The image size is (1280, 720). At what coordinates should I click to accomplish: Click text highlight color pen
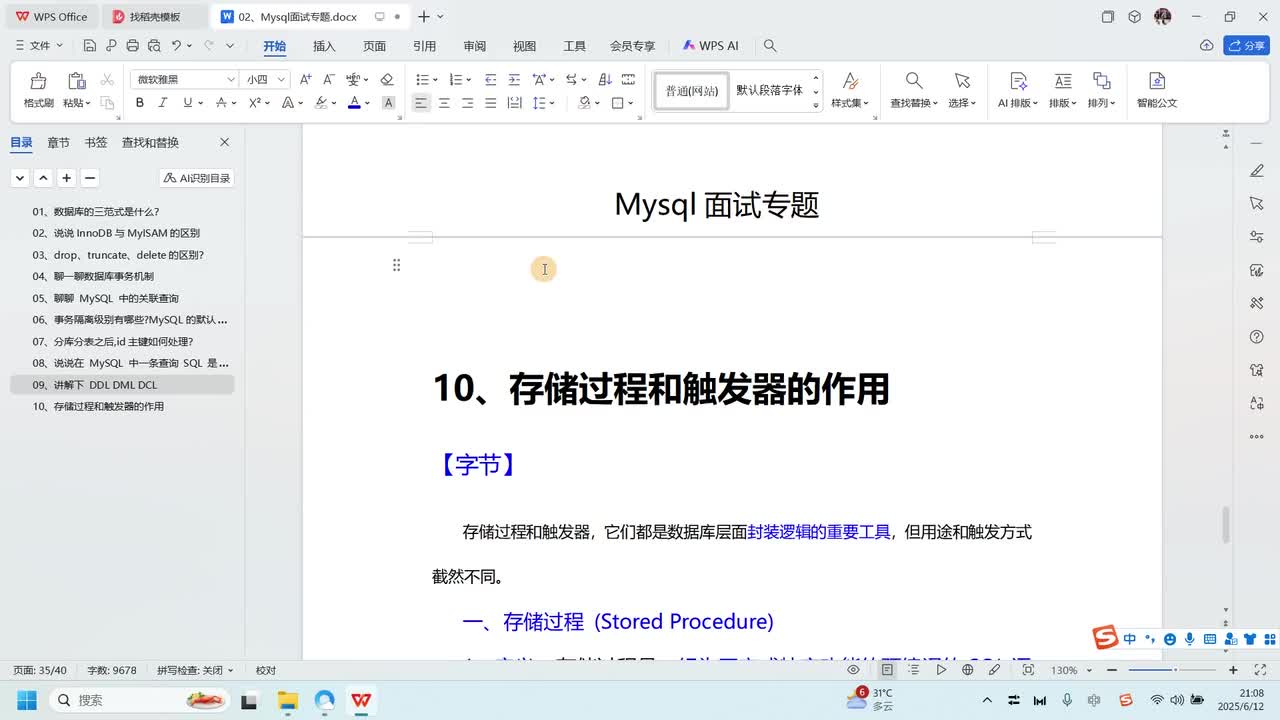click(x=321, y=103)
